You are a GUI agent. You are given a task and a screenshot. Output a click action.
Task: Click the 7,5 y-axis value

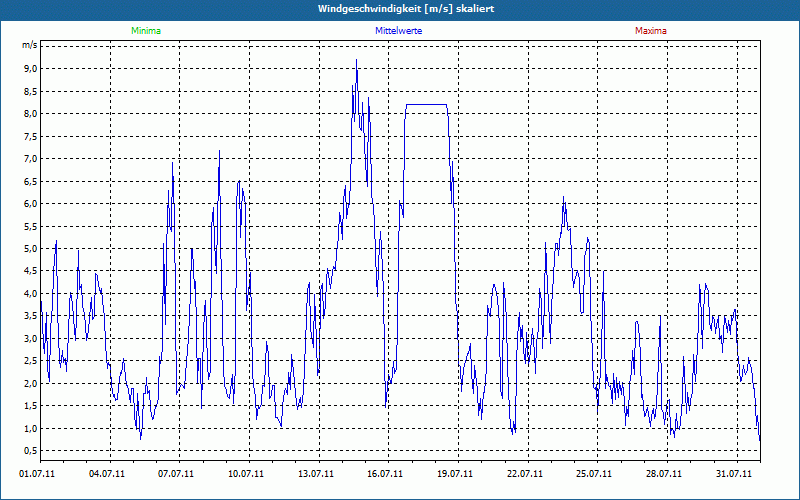click(x=31, y=136)
